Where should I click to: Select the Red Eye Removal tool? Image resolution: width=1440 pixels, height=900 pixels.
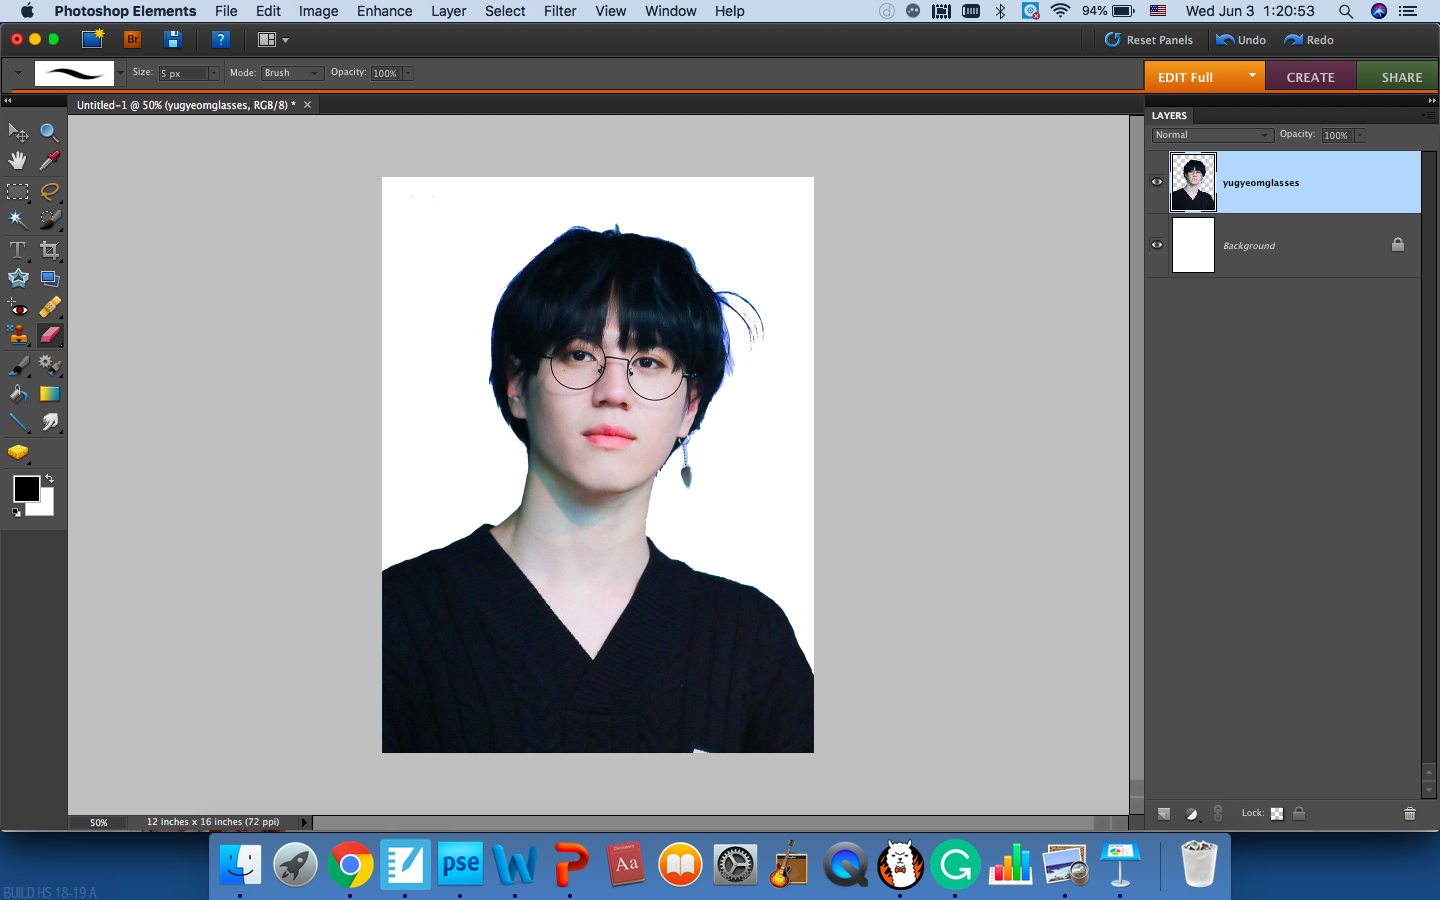[x=18, y=307]
